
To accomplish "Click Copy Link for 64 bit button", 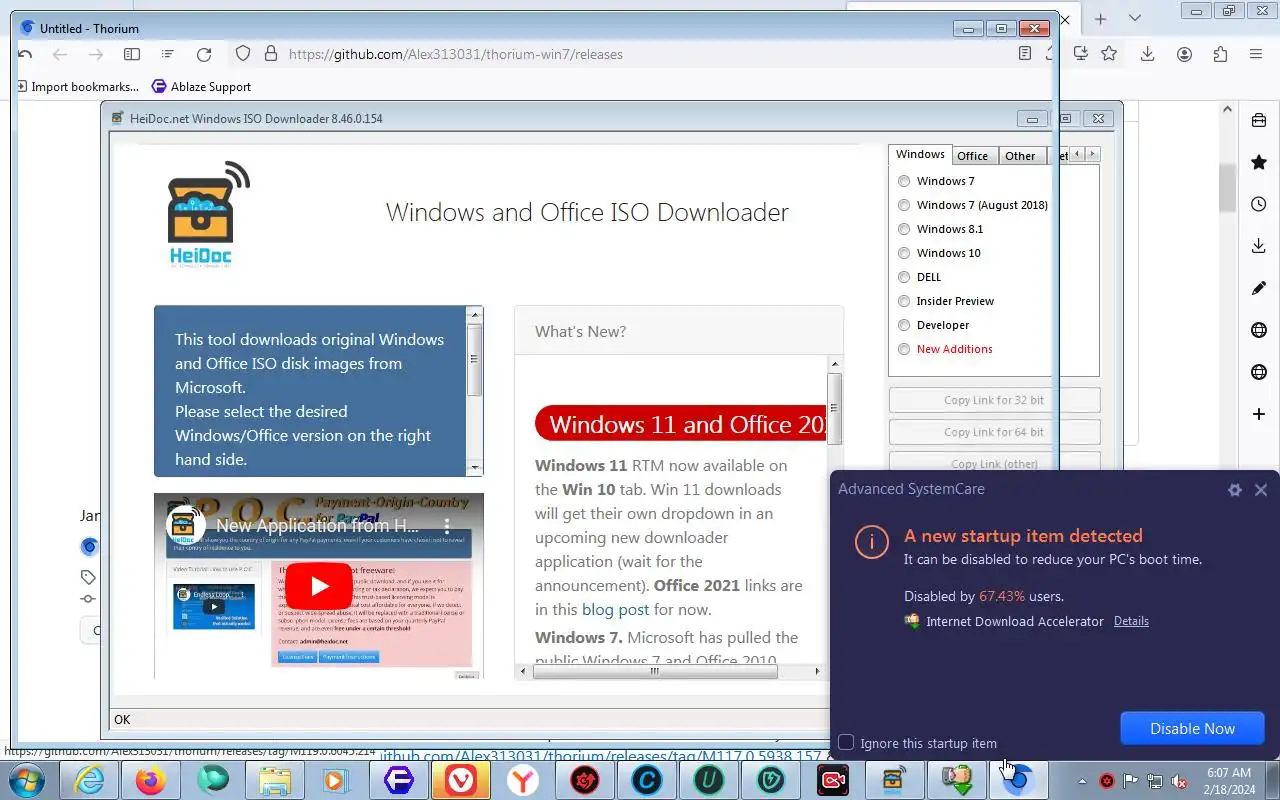I will (x=994, y=432).
